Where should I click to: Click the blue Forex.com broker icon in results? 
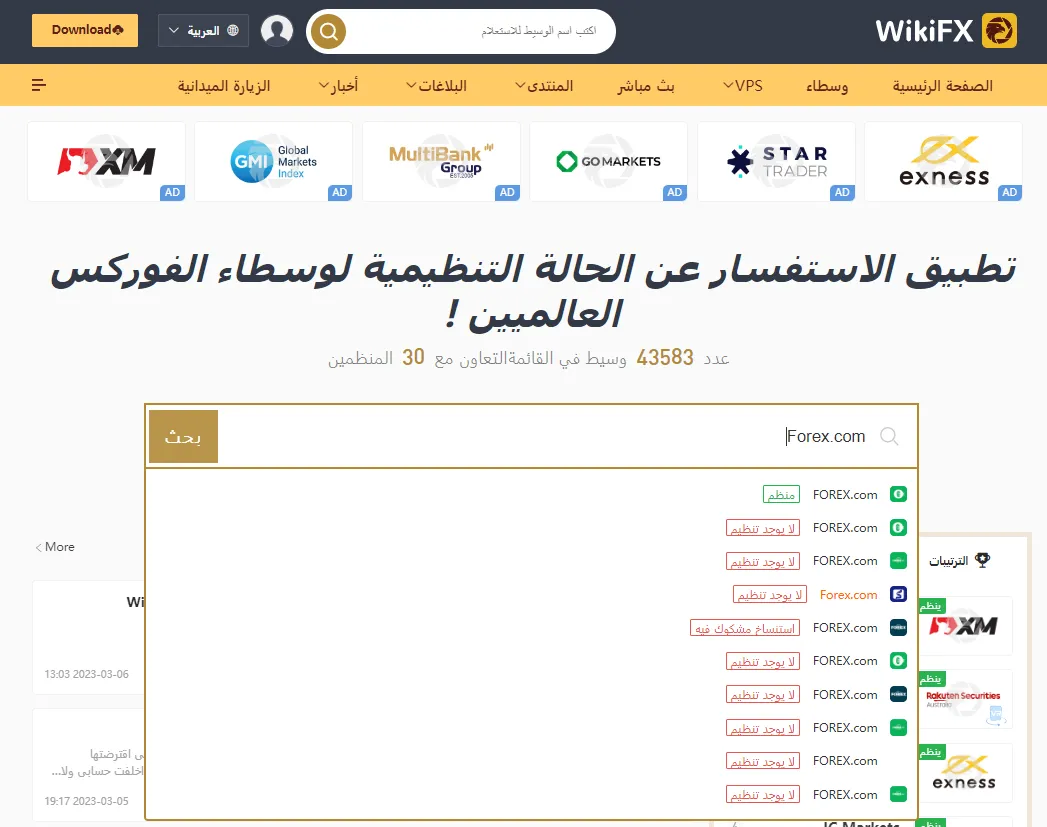click(898, 594)
